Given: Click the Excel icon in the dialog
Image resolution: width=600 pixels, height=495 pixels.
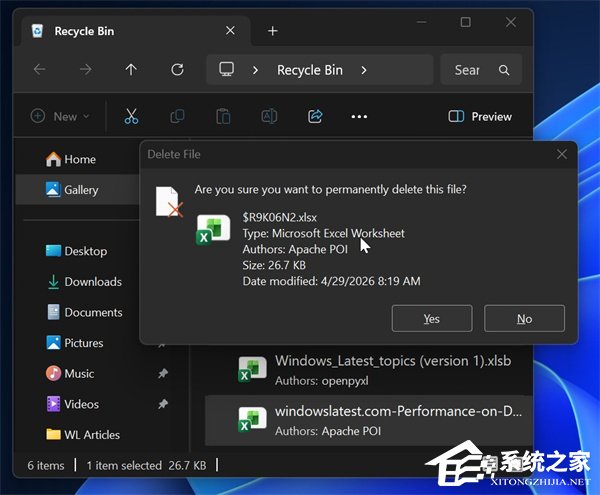Looking at the screenshot, I should click(x=213, y=229).
